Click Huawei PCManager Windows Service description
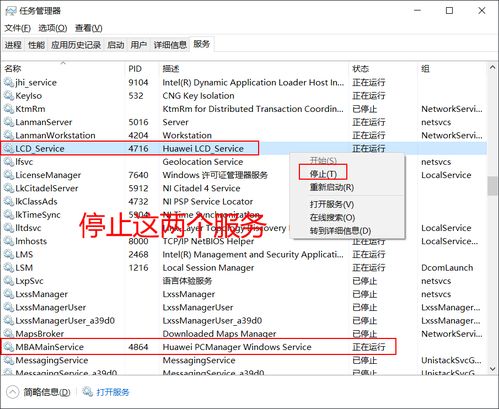Viewport: 499px width, 409px height. (237, 347)
